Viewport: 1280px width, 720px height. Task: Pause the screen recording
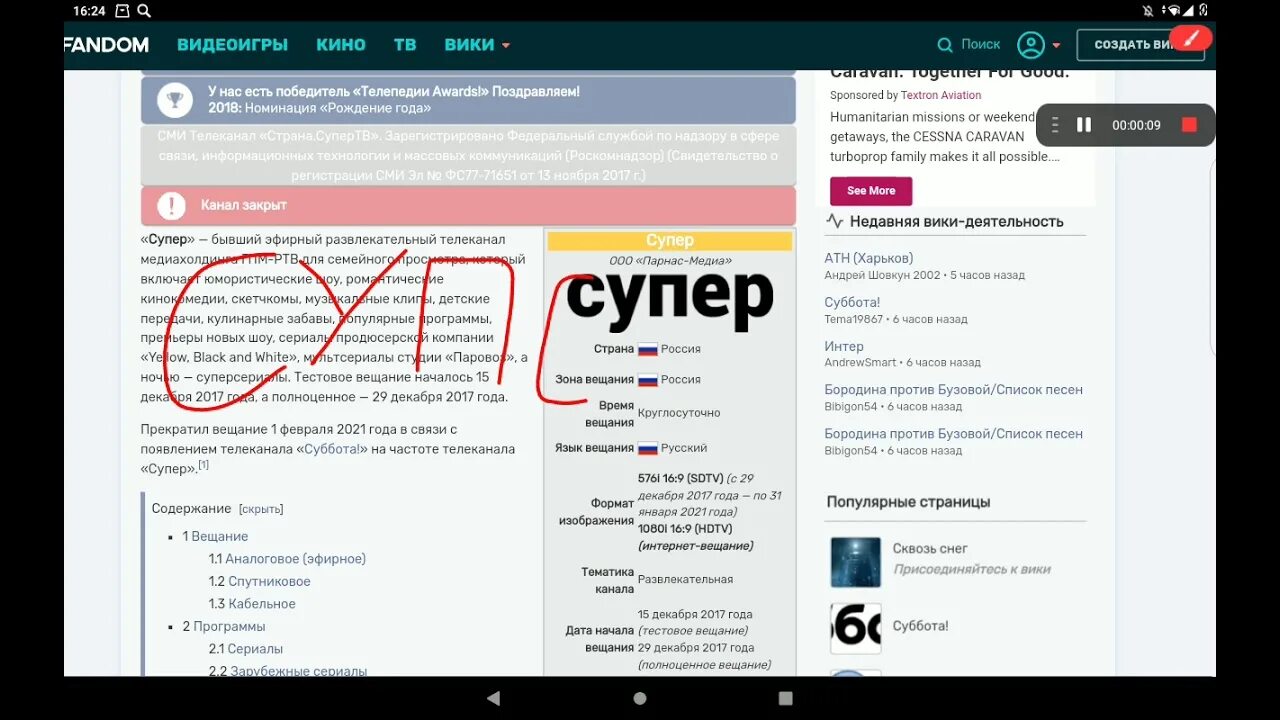1084,125
